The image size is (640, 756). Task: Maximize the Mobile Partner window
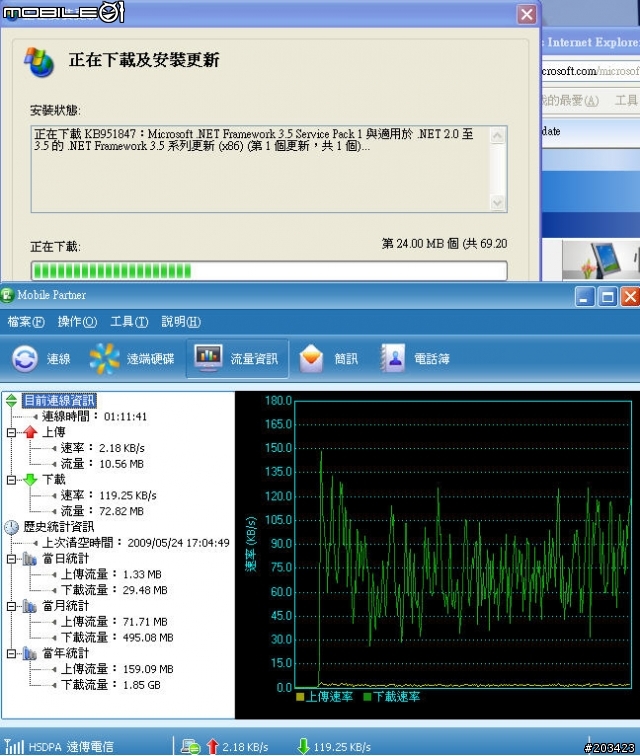(x=607, y=296)
